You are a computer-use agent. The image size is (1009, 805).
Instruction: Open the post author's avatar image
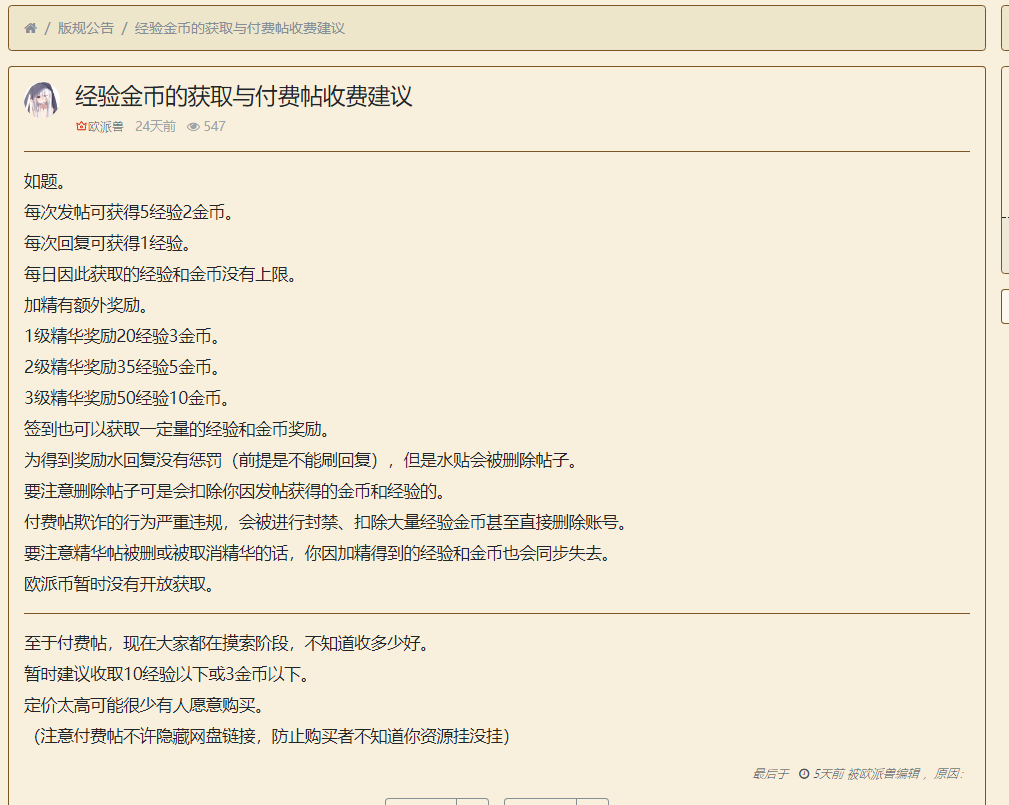click(42, 100)
